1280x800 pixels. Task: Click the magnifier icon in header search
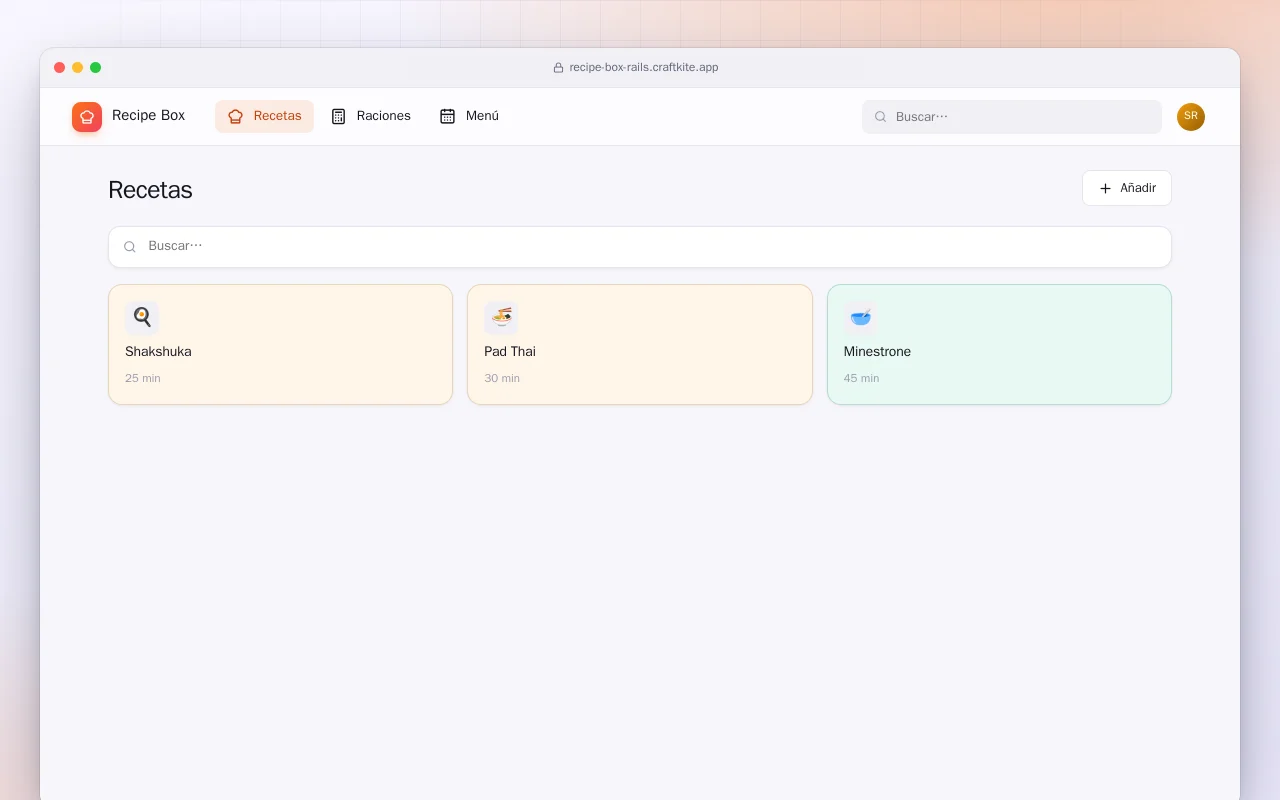point(881,117)
